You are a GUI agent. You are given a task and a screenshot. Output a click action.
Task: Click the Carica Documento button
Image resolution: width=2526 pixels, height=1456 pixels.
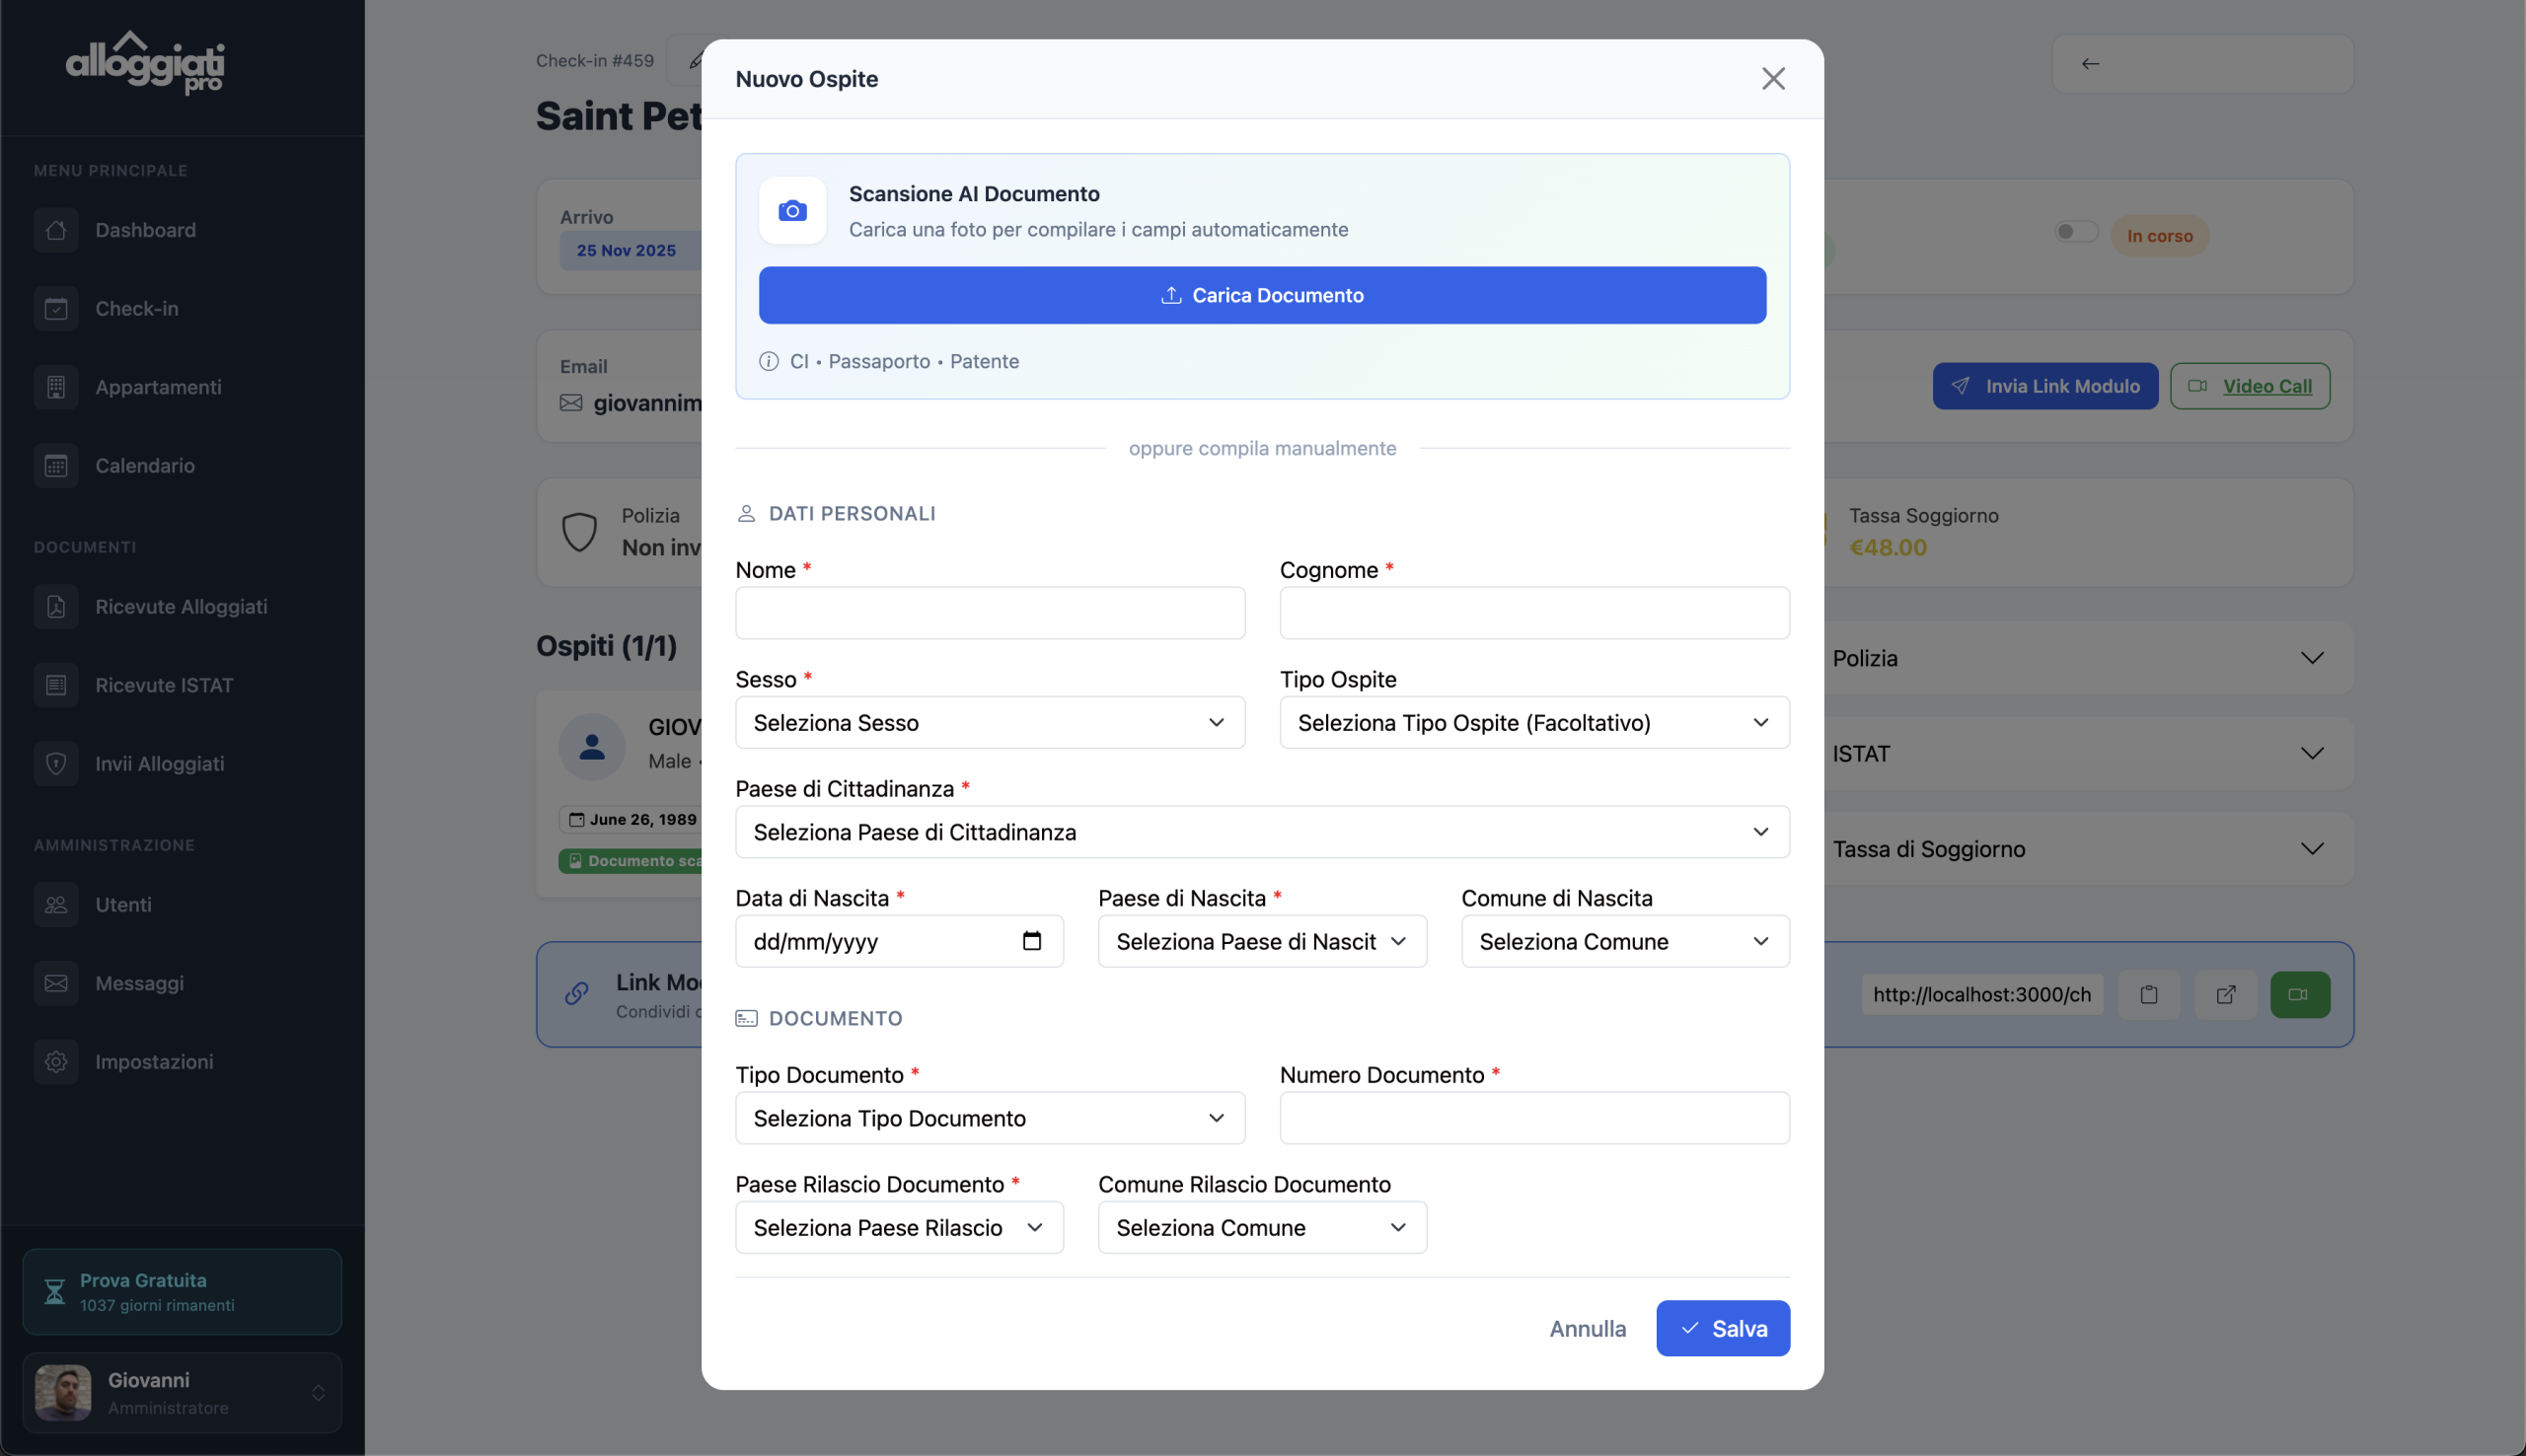click(x=1261, y=295)
